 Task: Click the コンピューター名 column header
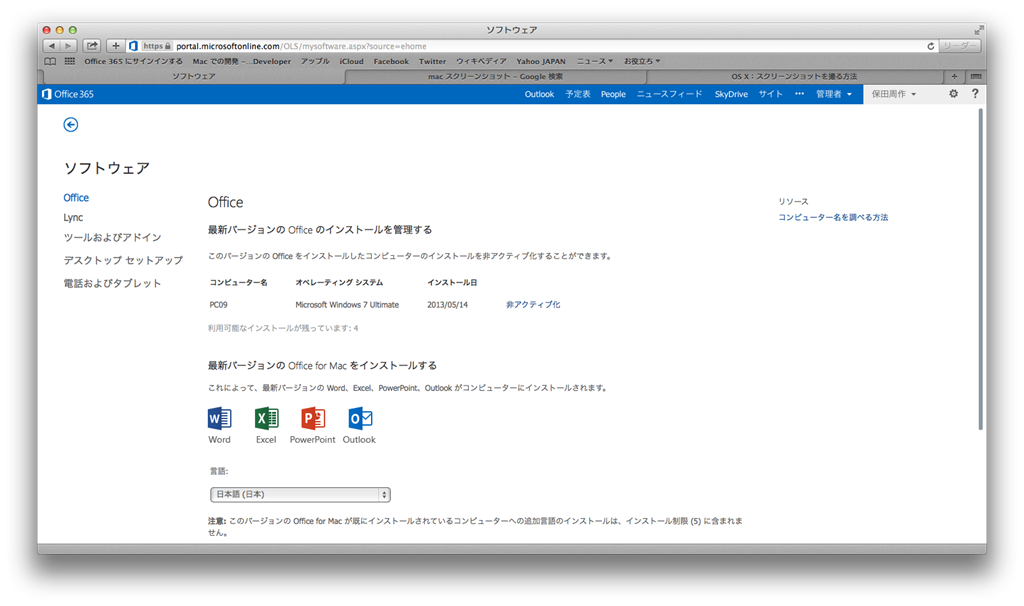pyautogui.click(x=238, y=283)
